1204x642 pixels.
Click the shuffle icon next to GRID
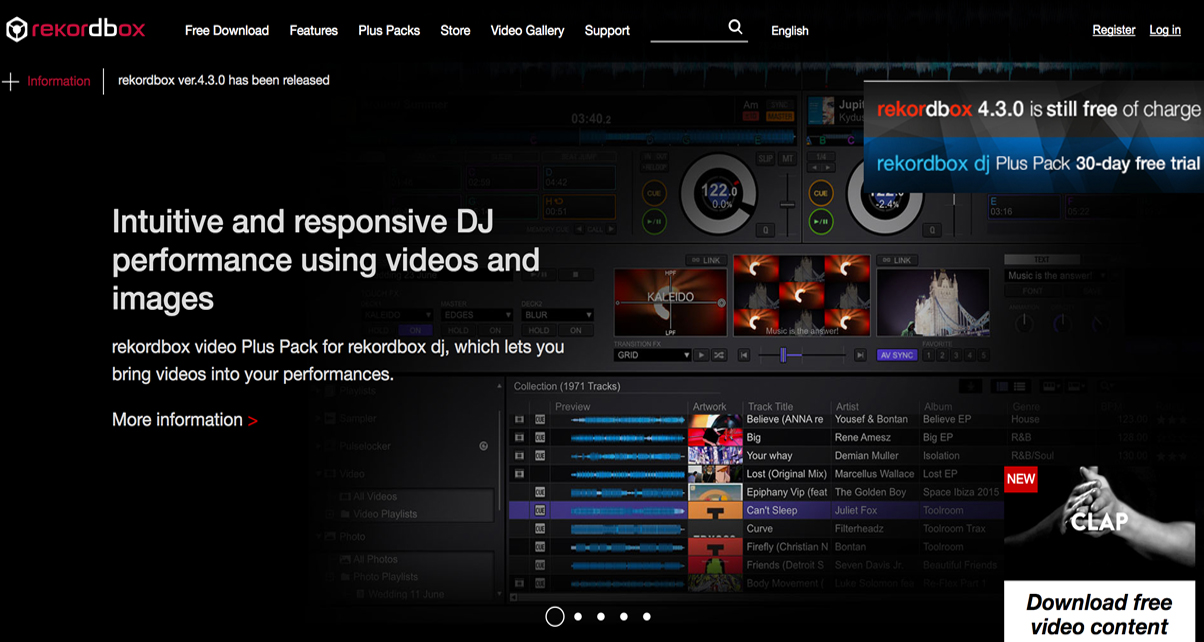click(720, 355)
